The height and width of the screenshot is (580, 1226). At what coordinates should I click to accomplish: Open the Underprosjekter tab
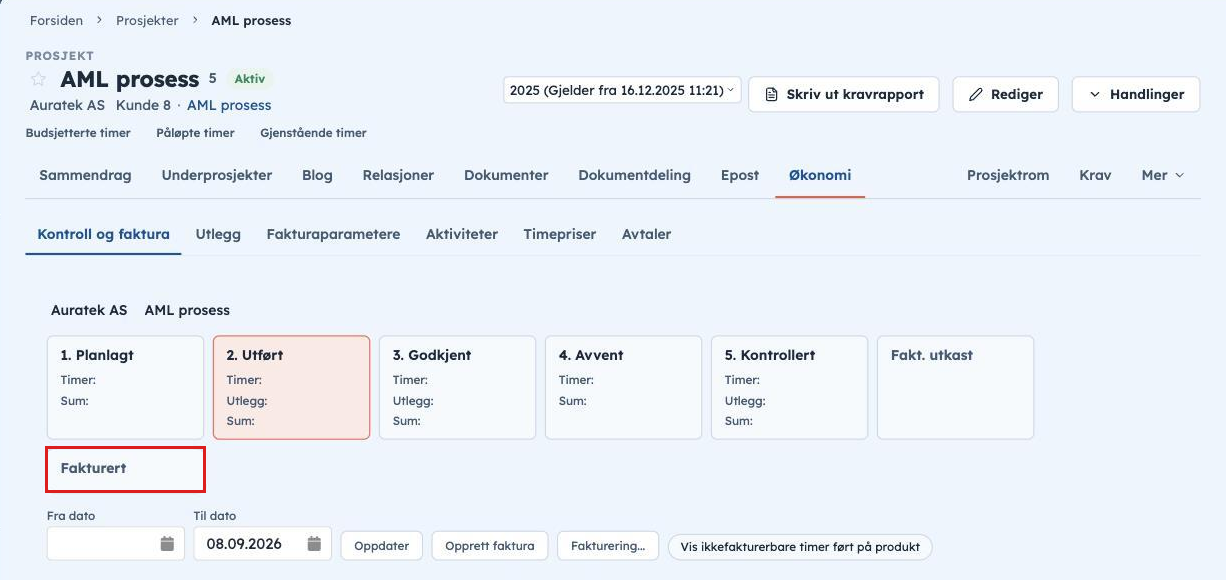[217, 175]
